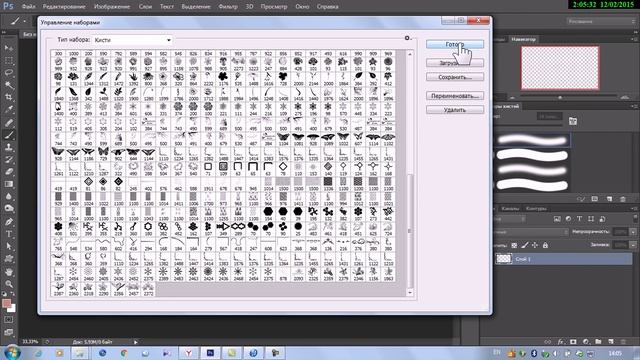The height and width of the screenshot is (360, 640).
Task: Switch to the Каналы tab
Action: [510, 209]
